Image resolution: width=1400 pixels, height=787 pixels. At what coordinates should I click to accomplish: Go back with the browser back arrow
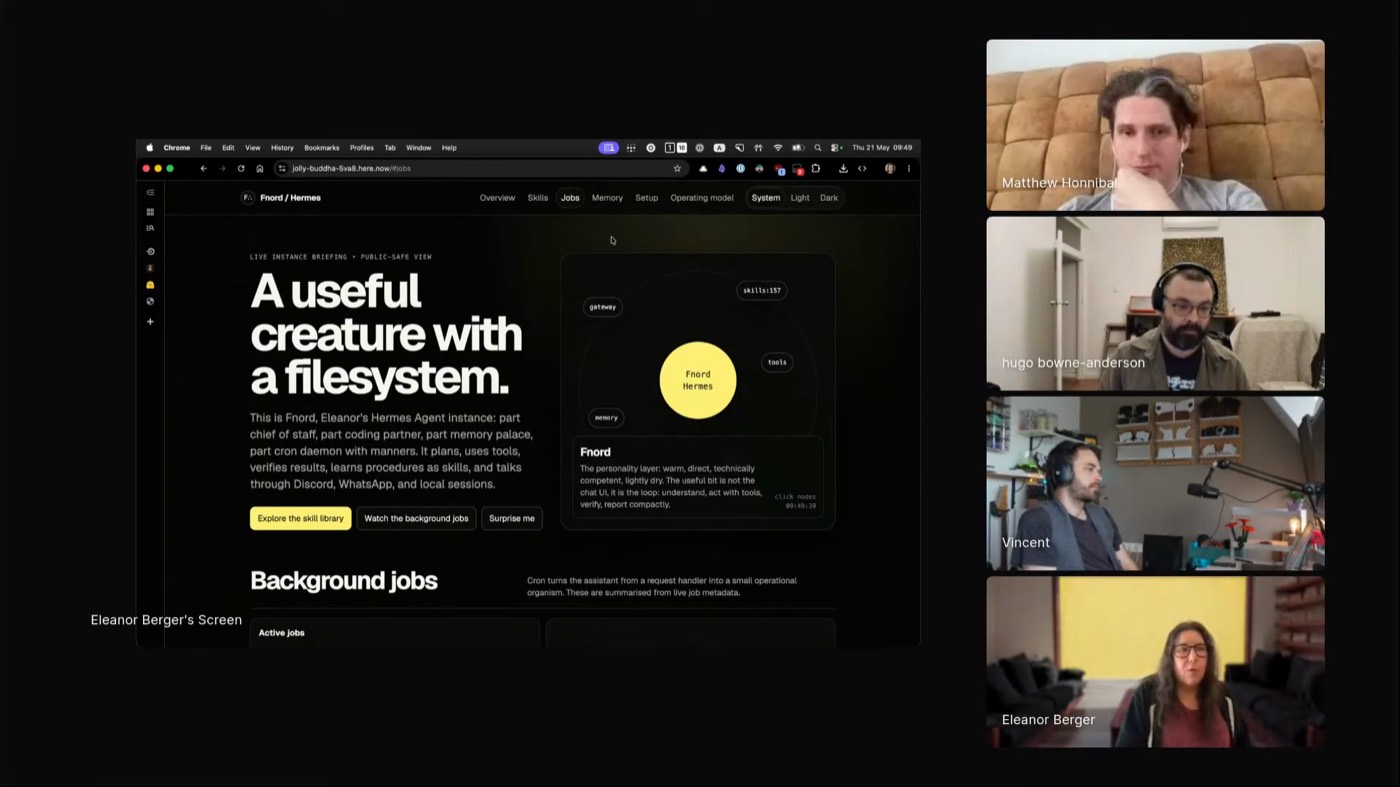click(x=203, y=169)
